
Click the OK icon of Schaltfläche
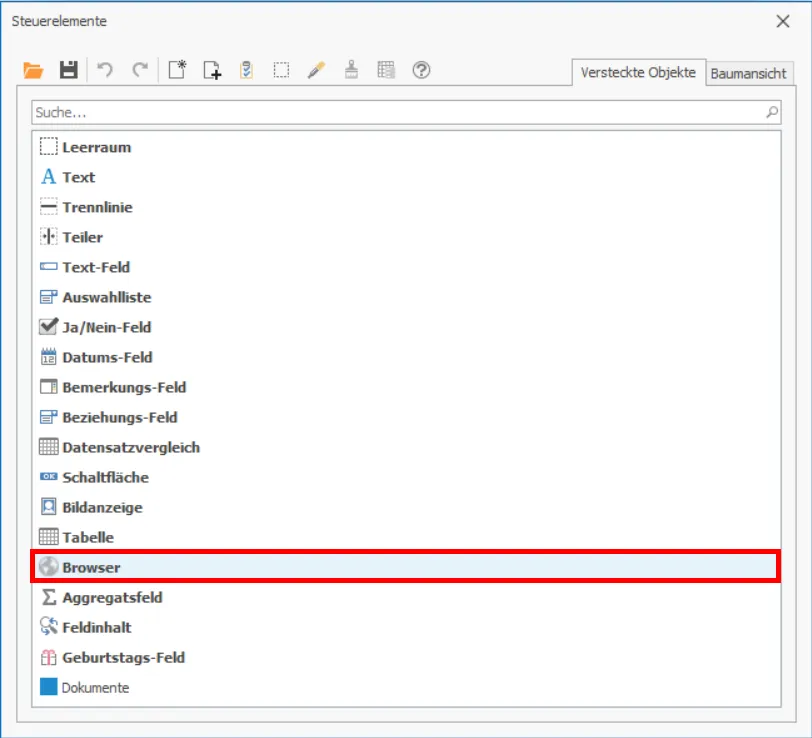click(x=49, y=476)
